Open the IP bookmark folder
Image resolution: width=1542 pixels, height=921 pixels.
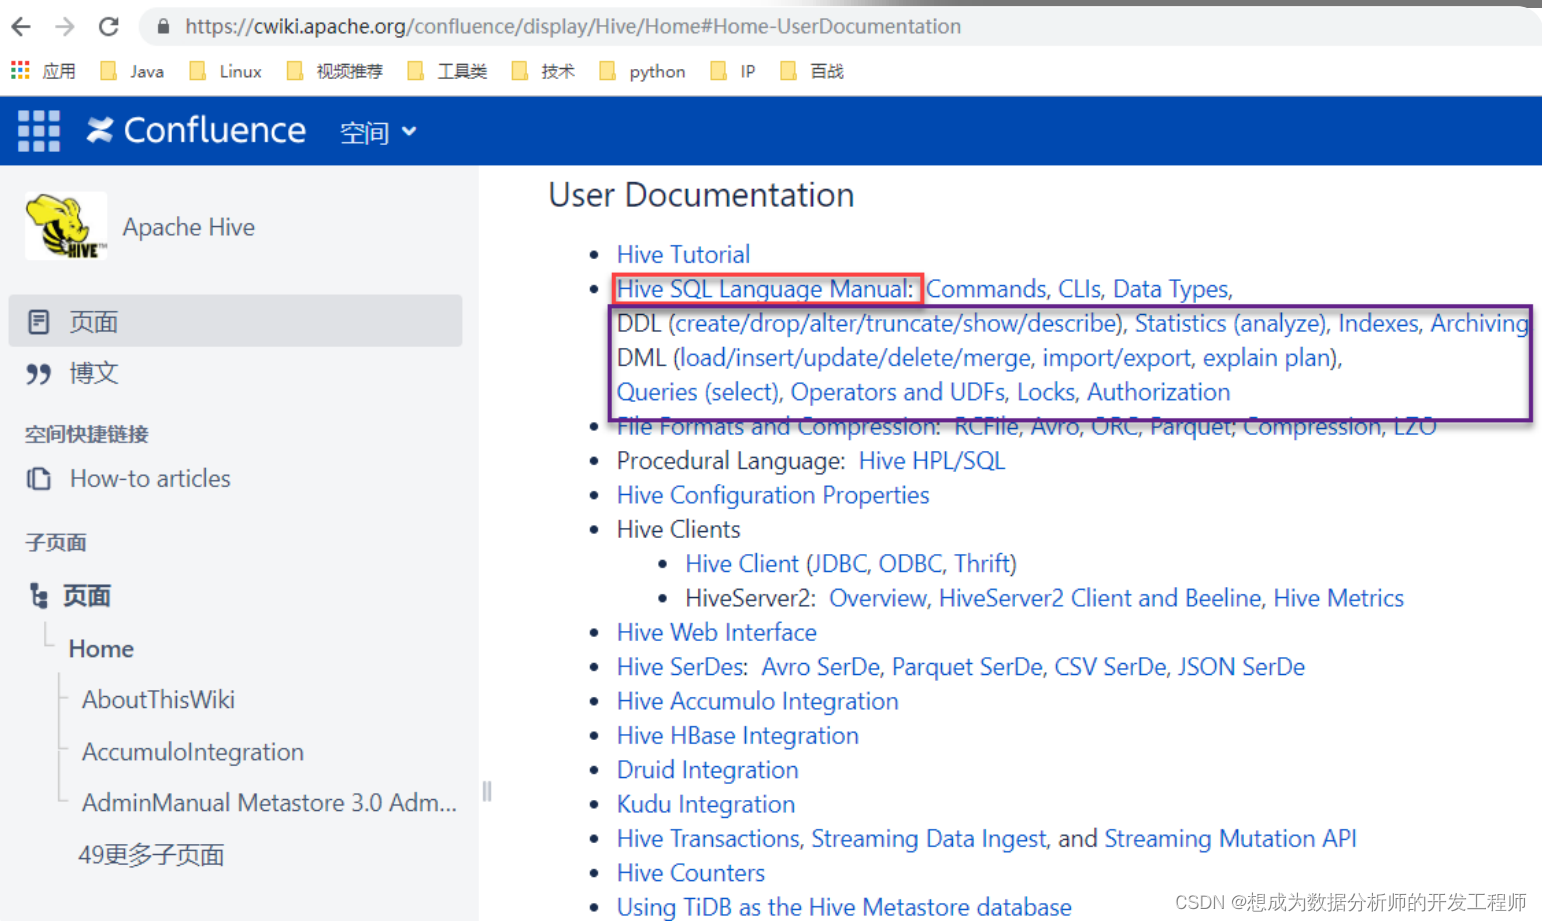click(x=732, y=71)
